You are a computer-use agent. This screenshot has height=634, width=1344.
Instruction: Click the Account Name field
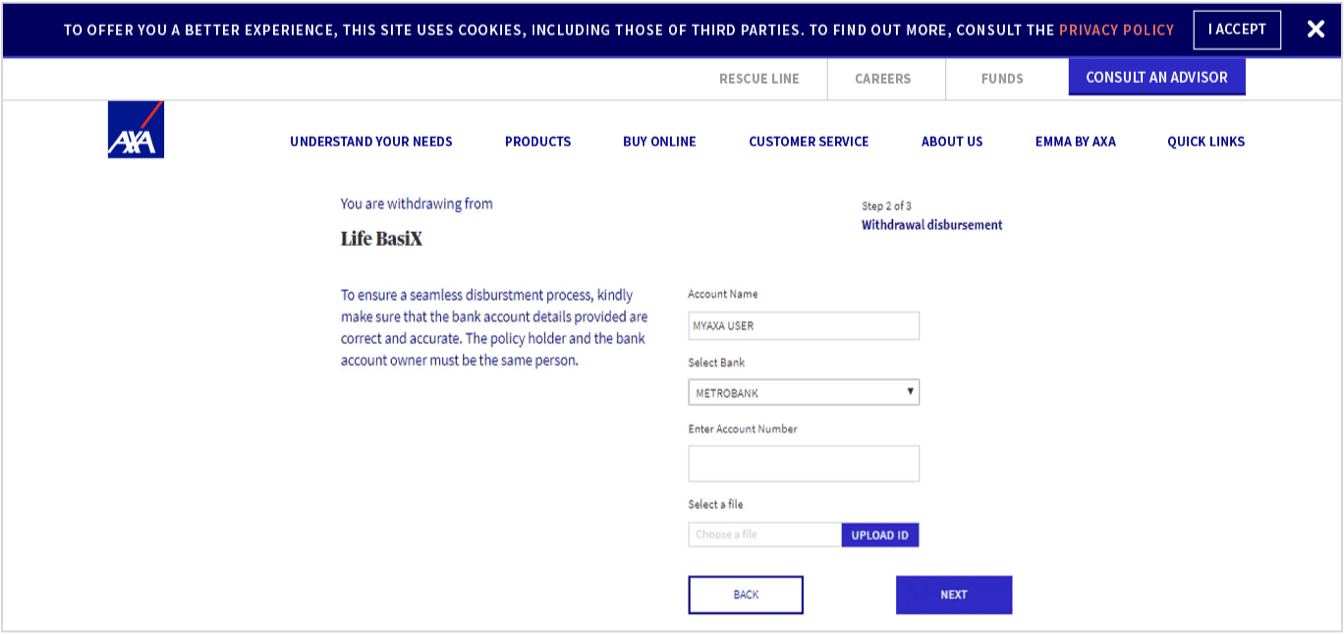[x=803, y=326]
